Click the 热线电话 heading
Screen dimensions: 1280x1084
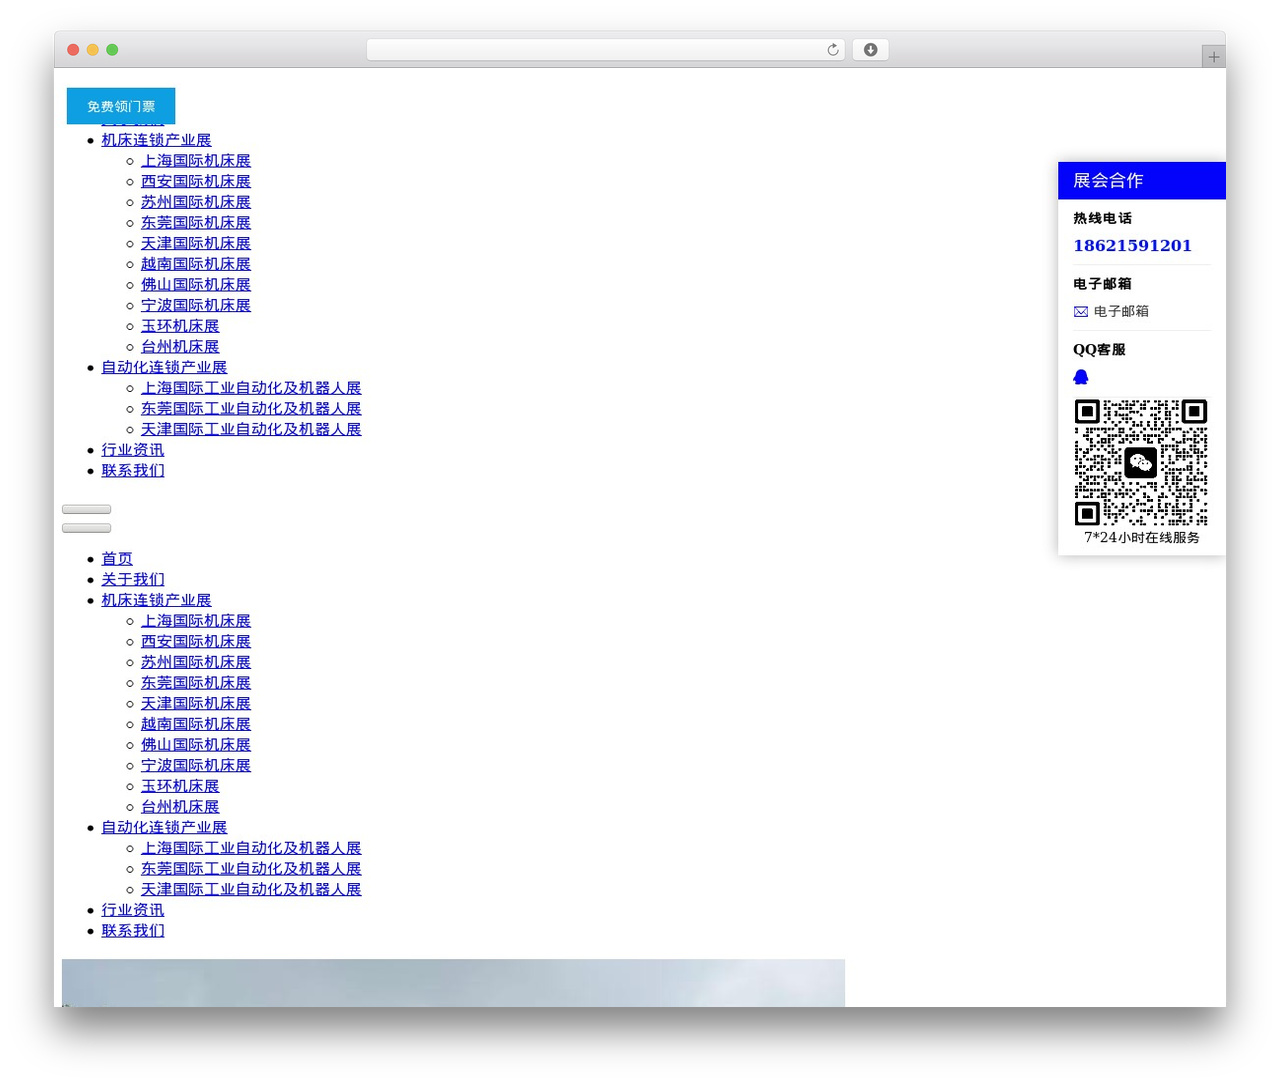tap(1103, 218)
